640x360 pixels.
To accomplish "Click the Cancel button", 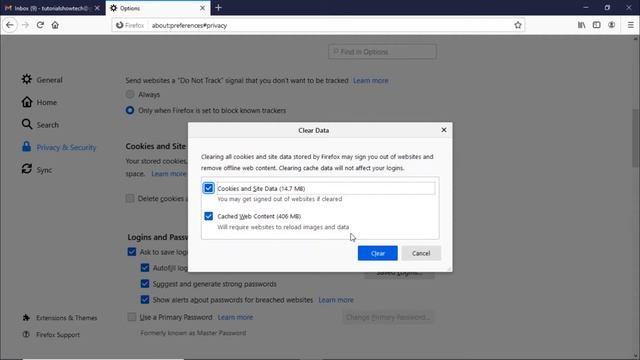I will pos(421,253).
